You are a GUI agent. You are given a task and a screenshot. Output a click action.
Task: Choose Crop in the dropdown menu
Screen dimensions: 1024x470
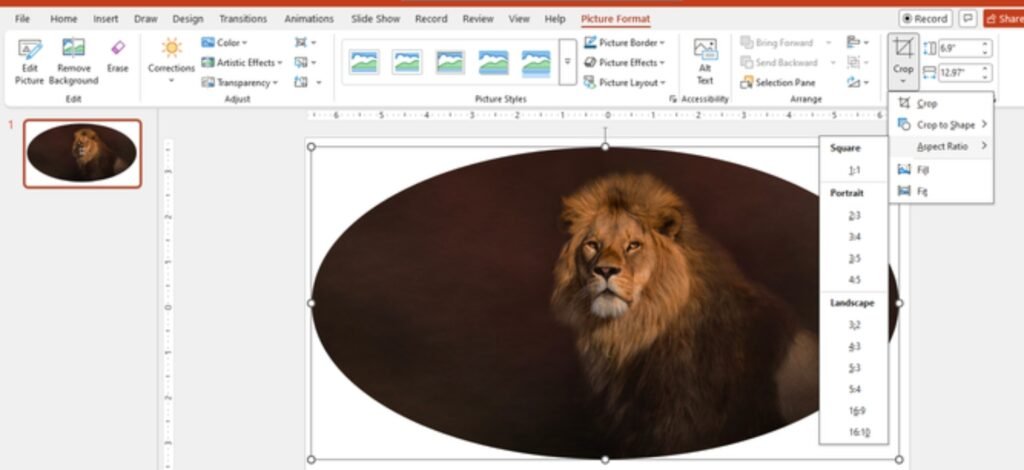point(941,103)
